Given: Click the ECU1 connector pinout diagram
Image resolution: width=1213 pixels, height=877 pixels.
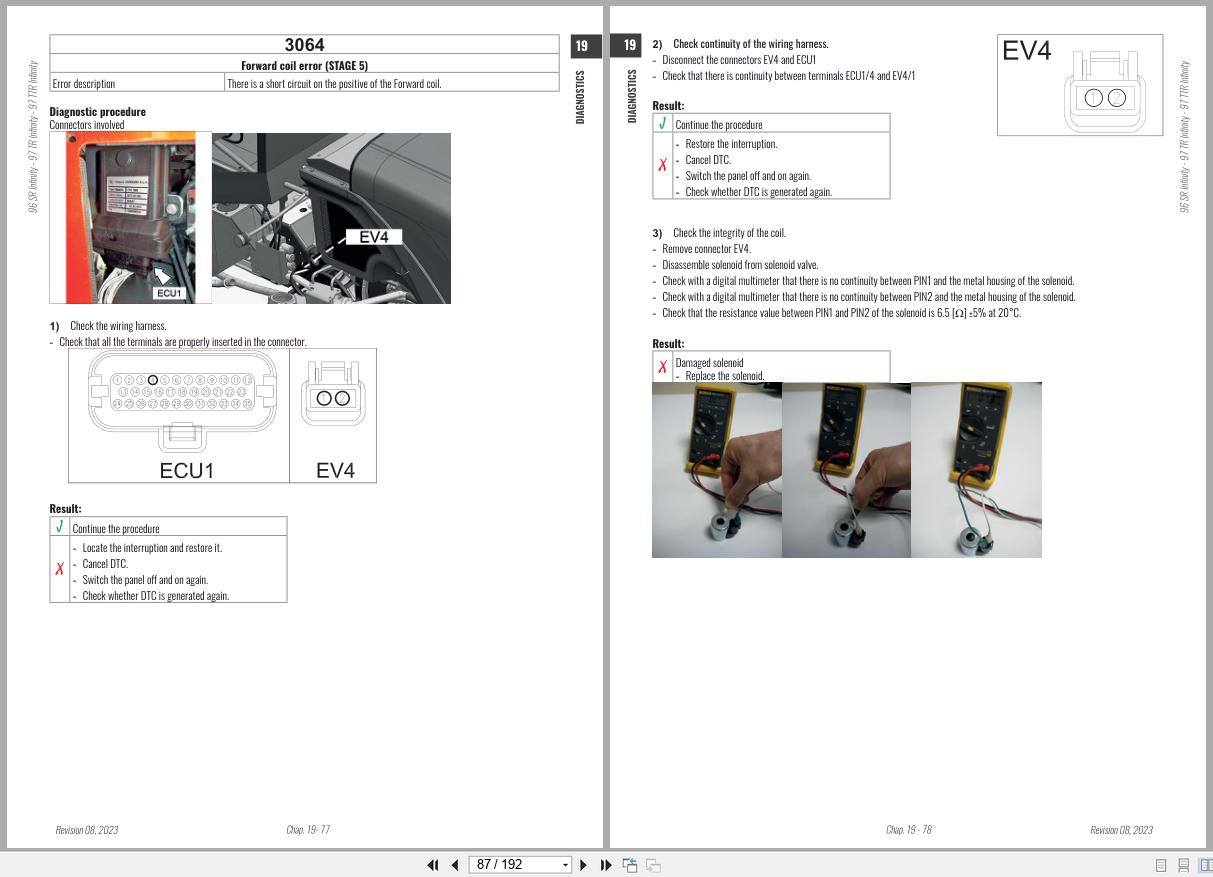Looking at the screenshot, I should [180, 415].
